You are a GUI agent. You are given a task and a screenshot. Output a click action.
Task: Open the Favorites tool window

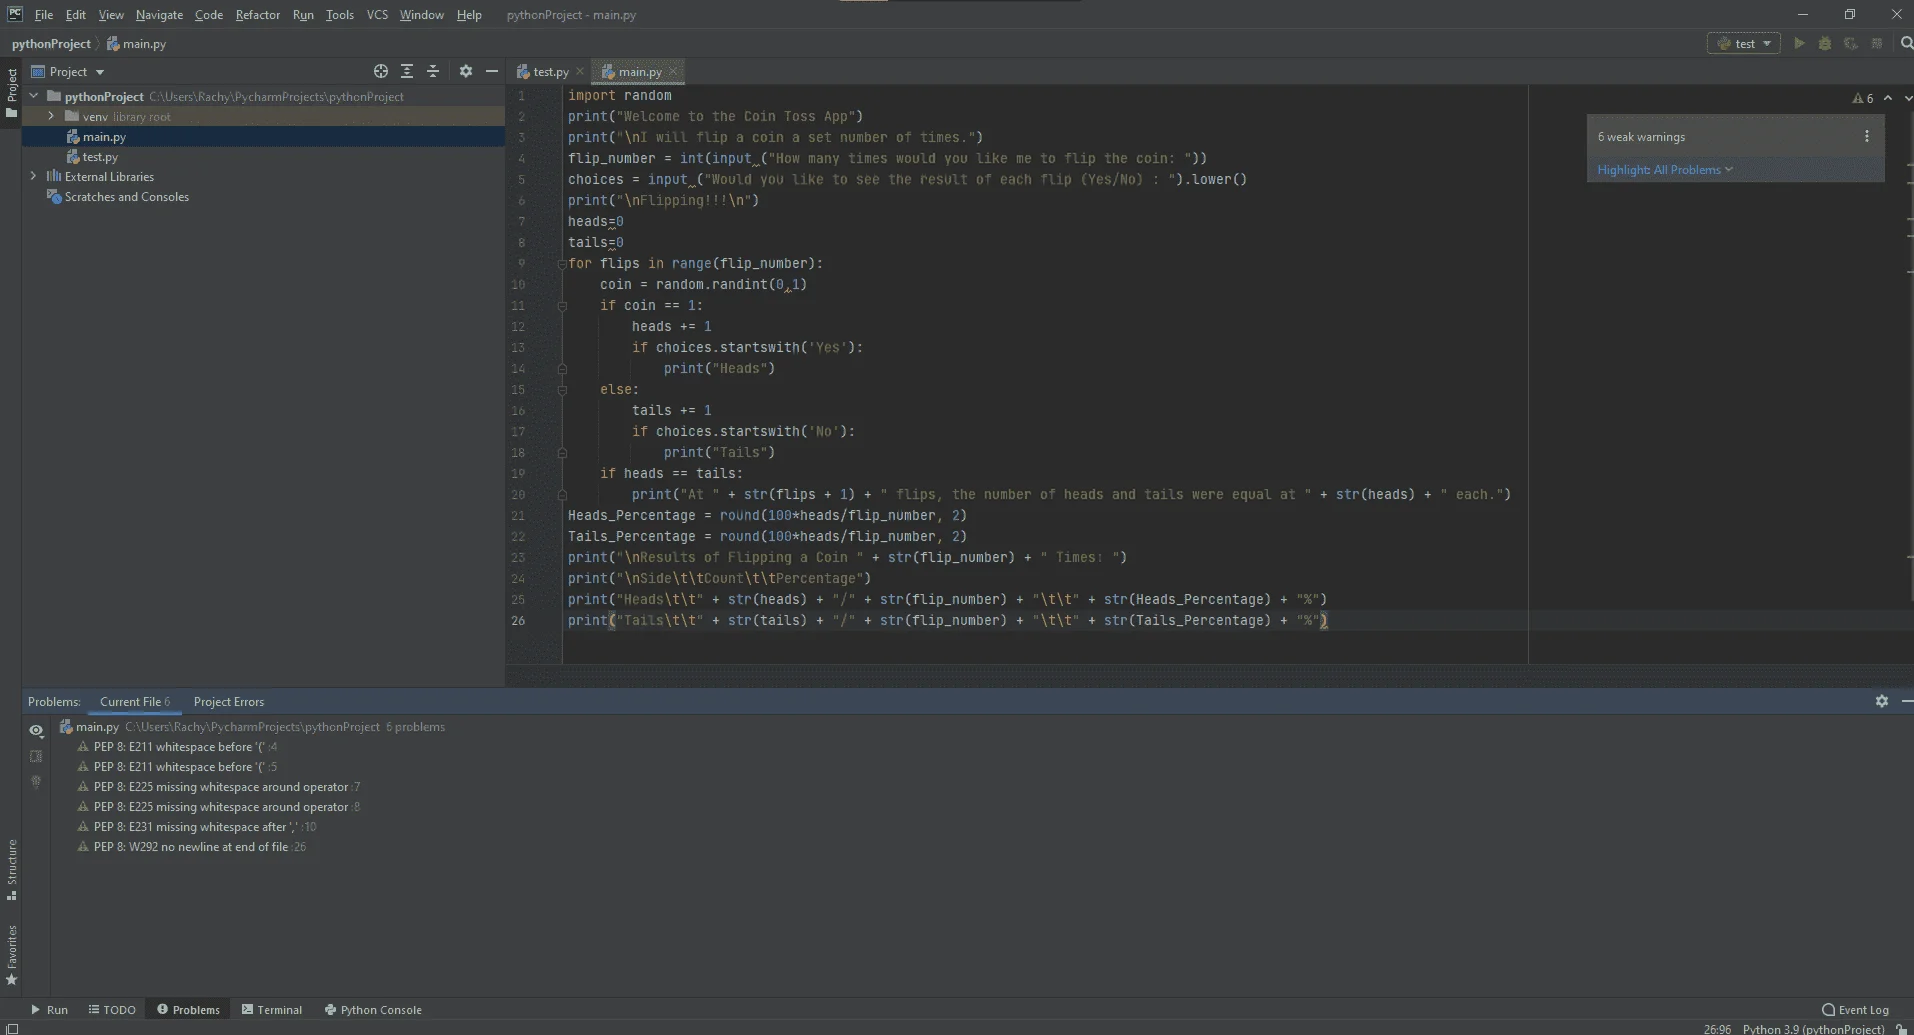pyautogui.click(x=12, y=954)
